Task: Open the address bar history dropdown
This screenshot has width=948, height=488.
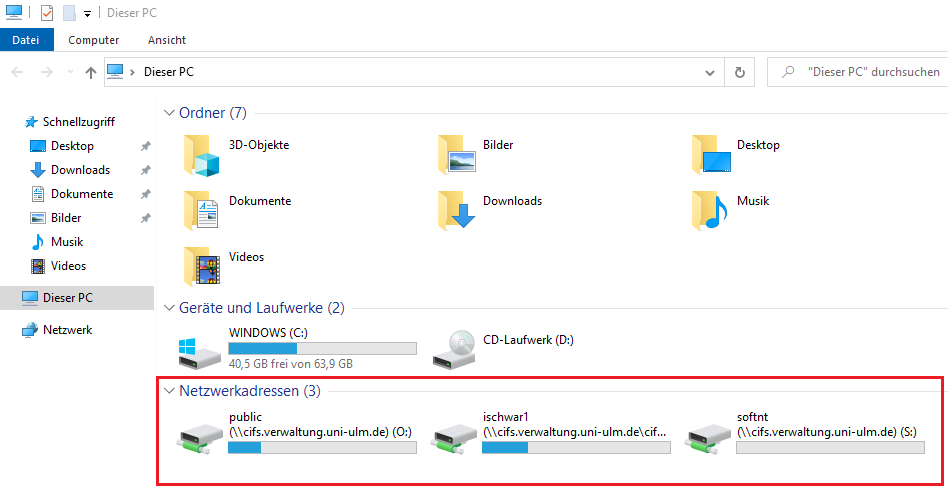Action: [x=710, y=72]
